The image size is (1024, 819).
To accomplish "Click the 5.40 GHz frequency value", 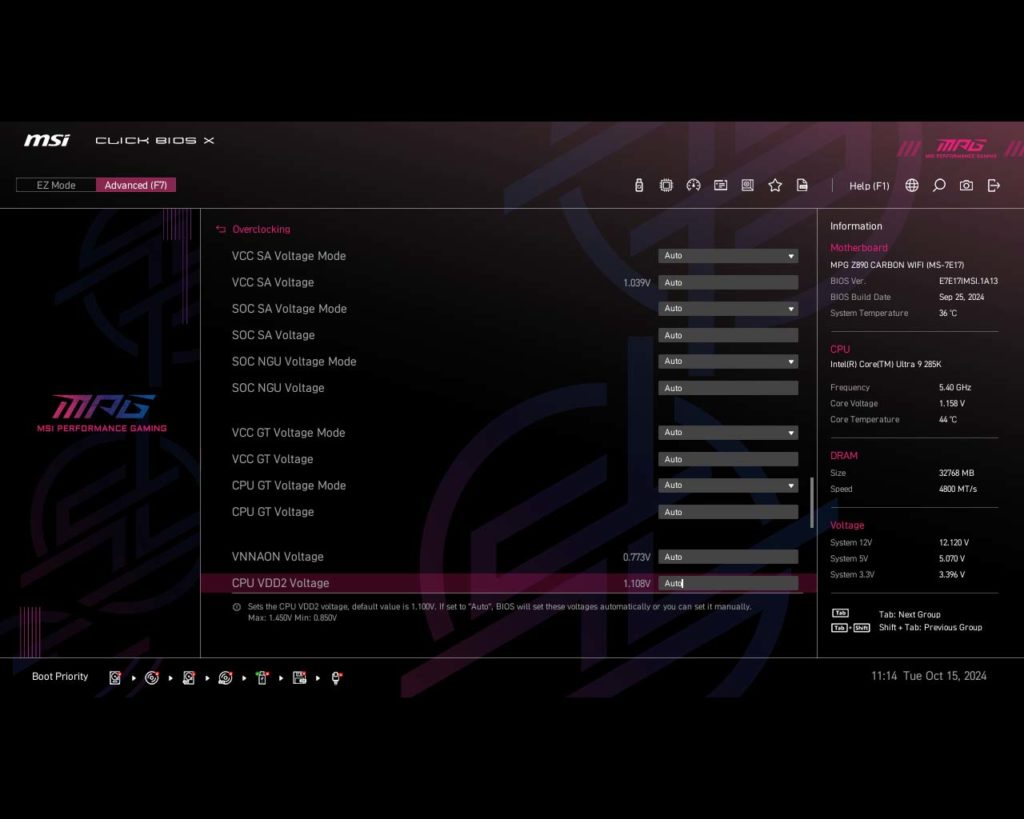I will point(955,387).
